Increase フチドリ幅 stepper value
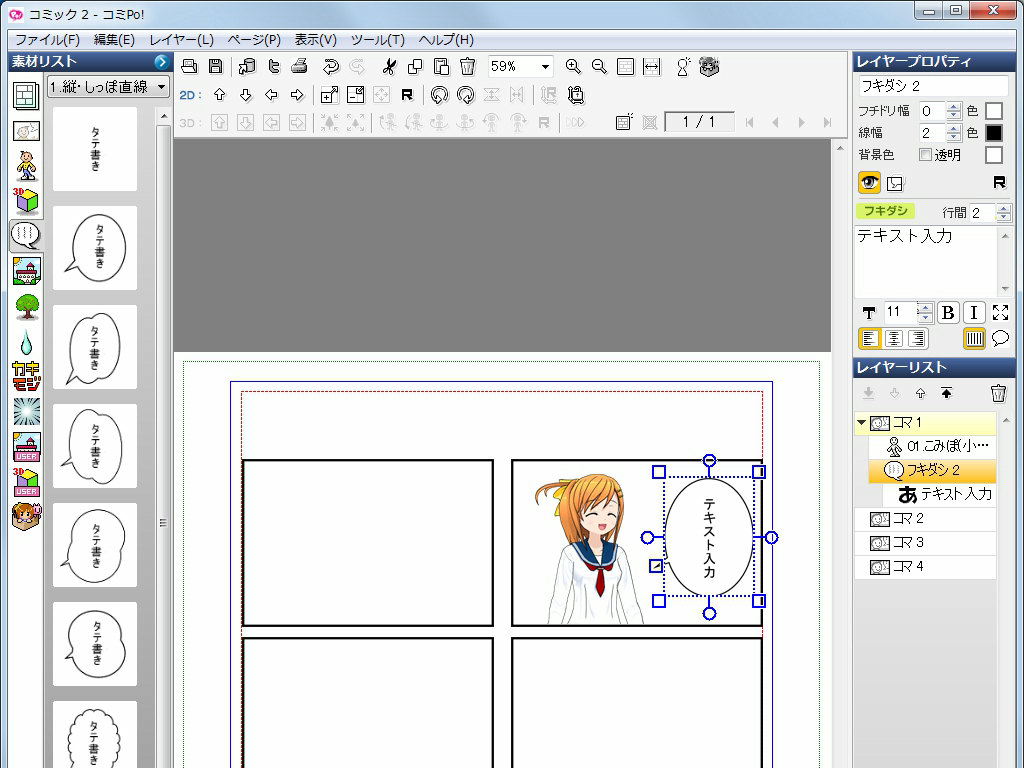Image resolution: width=1024 pixels, height=768 pixels. pyautogui.click(x=953, y=106)
